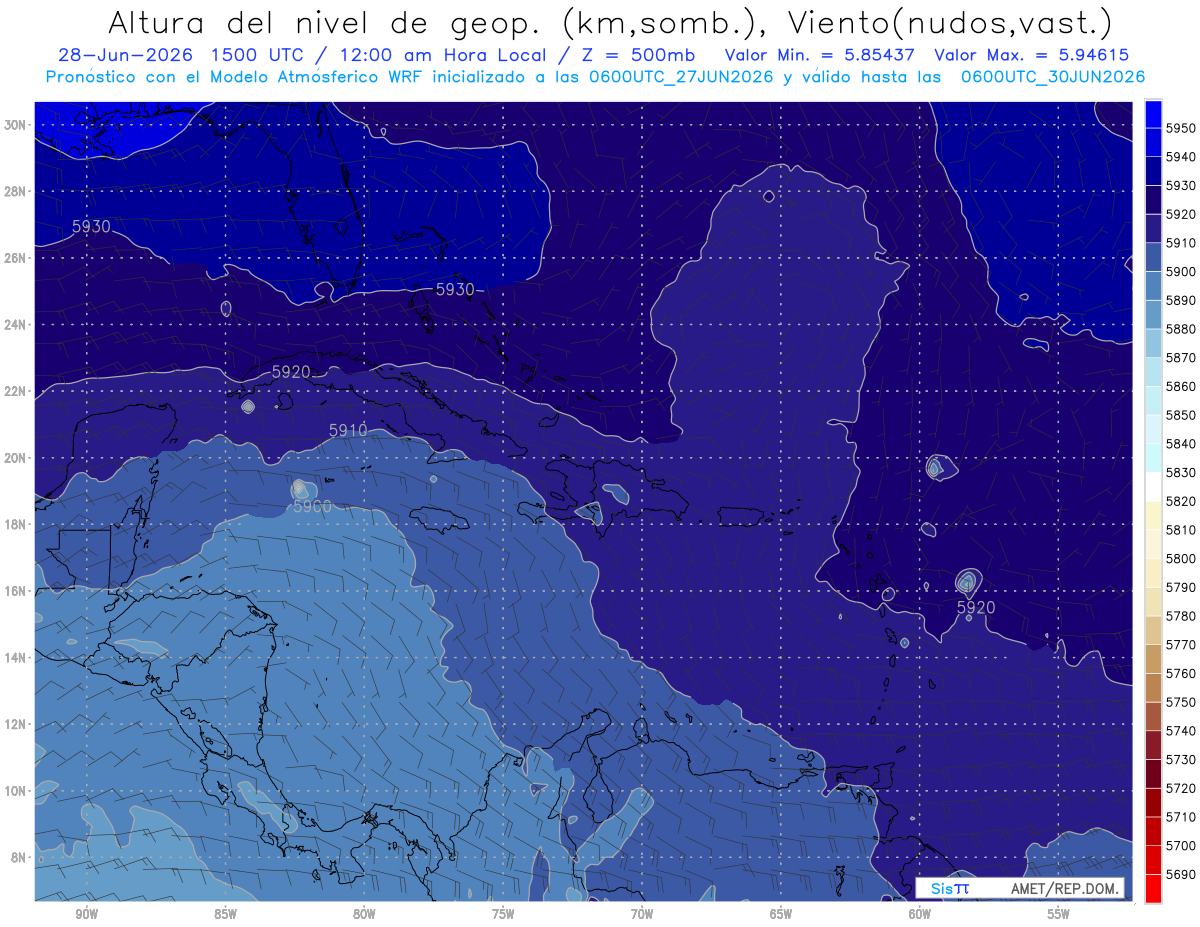Click the 20N latitude axis label

[17, 458]
